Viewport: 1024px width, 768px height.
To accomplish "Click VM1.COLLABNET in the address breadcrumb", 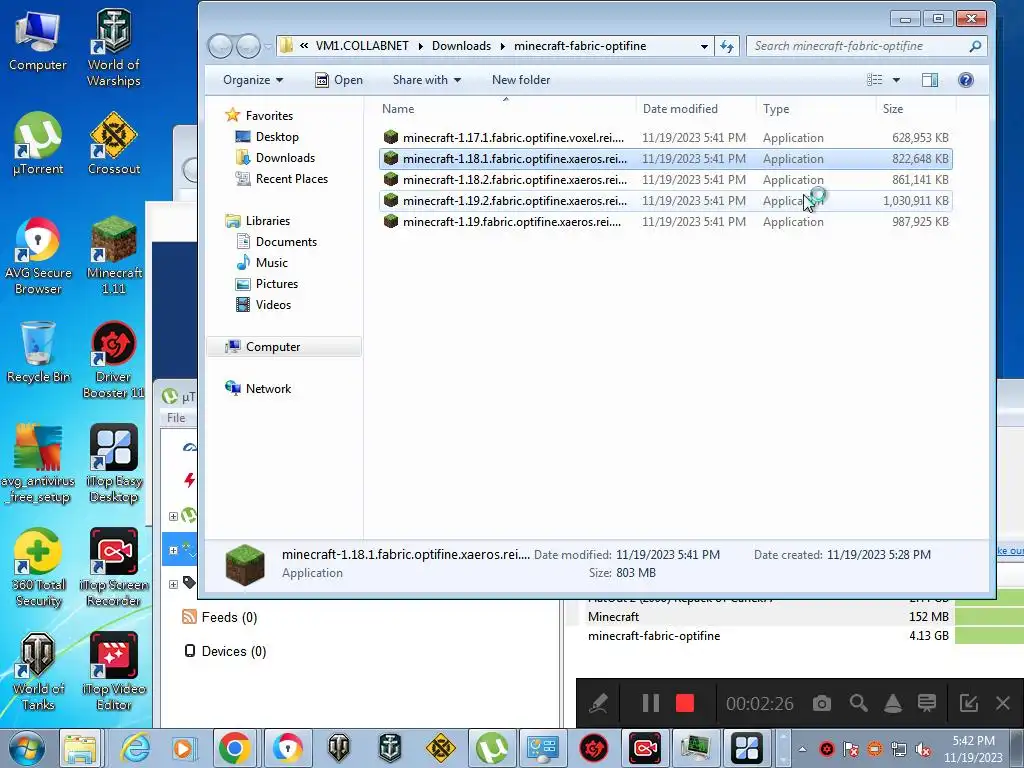I will point(362,46).
